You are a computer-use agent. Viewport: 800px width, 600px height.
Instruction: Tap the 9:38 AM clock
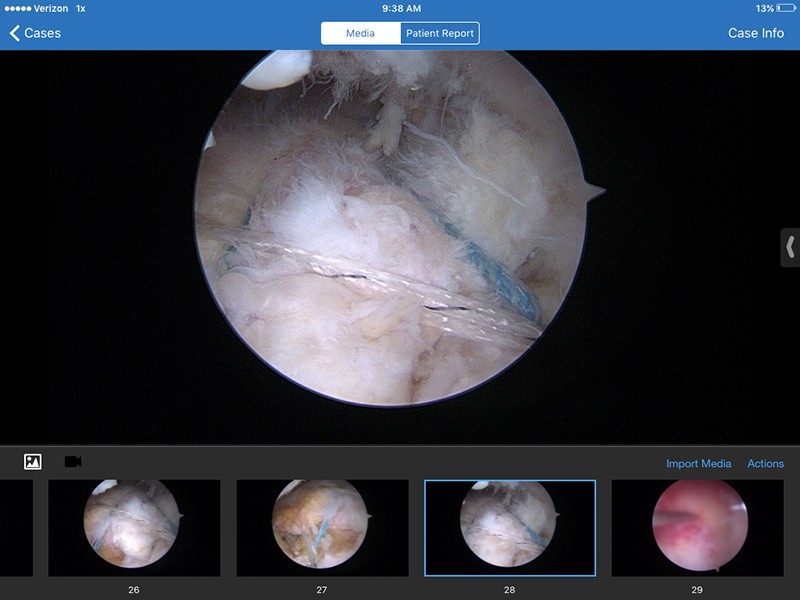coord(402,8)
